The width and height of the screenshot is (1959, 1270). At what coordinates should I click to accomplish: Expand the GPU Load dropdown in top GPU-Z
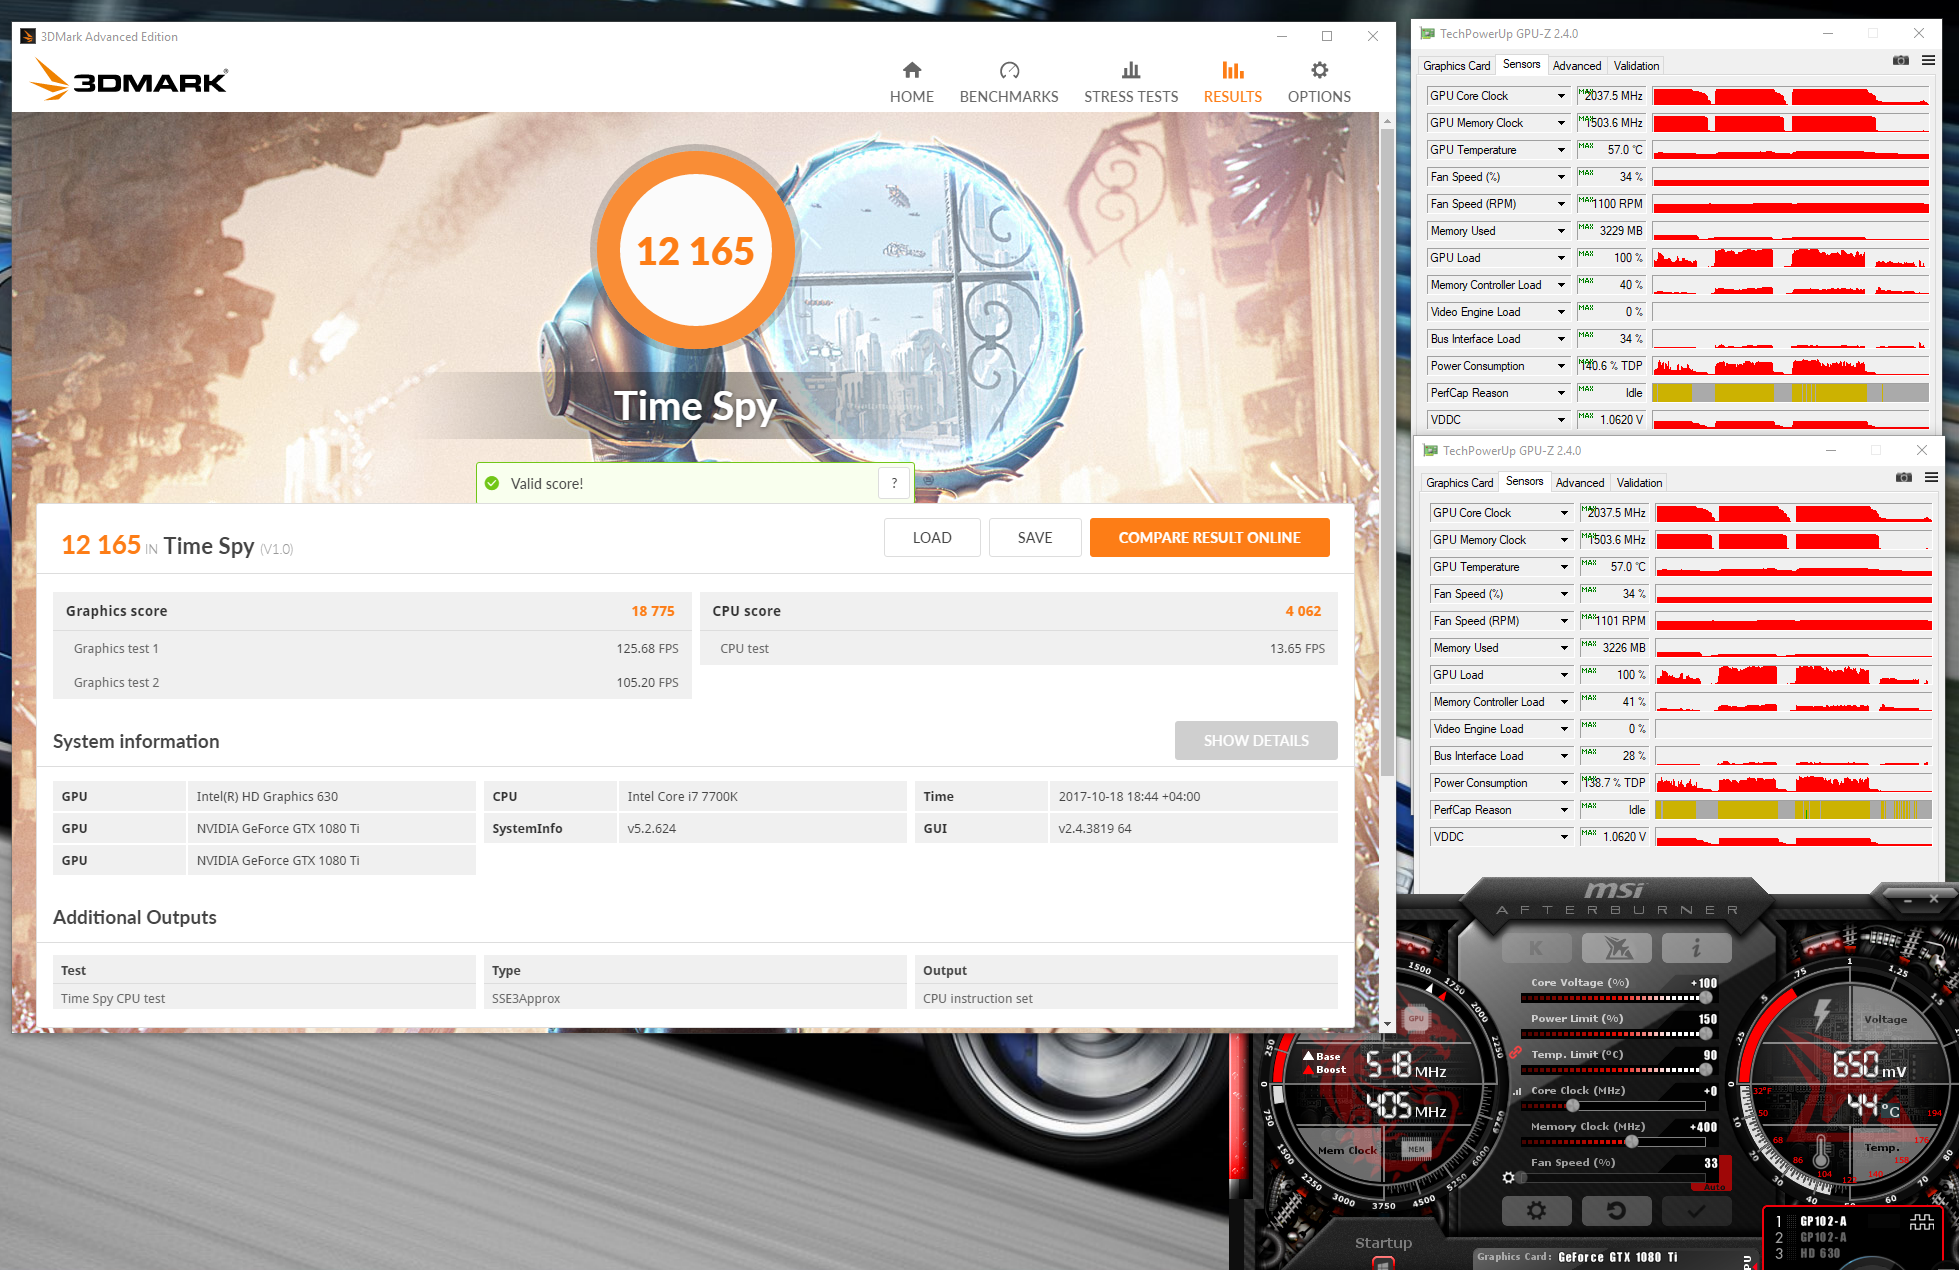click(x=1561, y=258)
